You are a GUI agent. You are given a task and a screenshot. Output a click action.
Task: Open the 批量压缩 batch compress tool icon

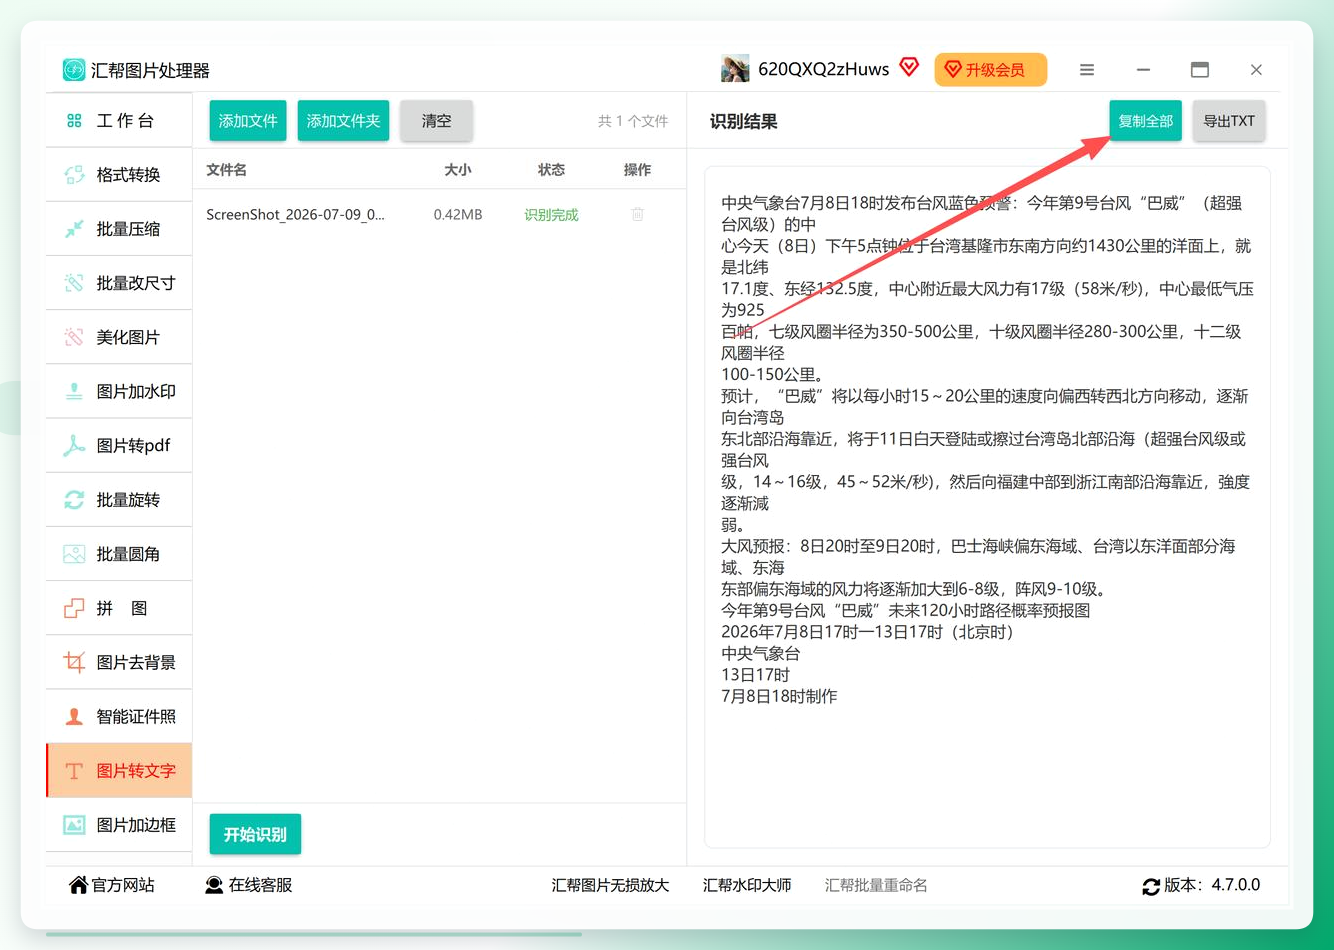pos(74,229)
